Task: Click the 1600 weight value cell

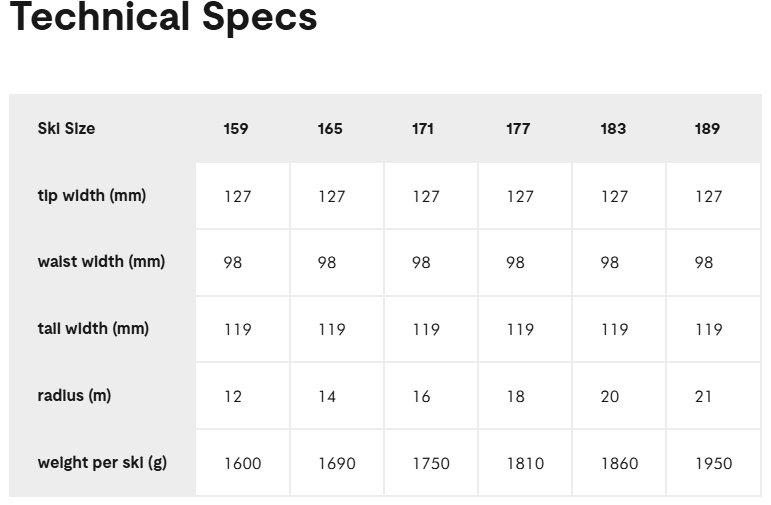Action: coord(242,463)
